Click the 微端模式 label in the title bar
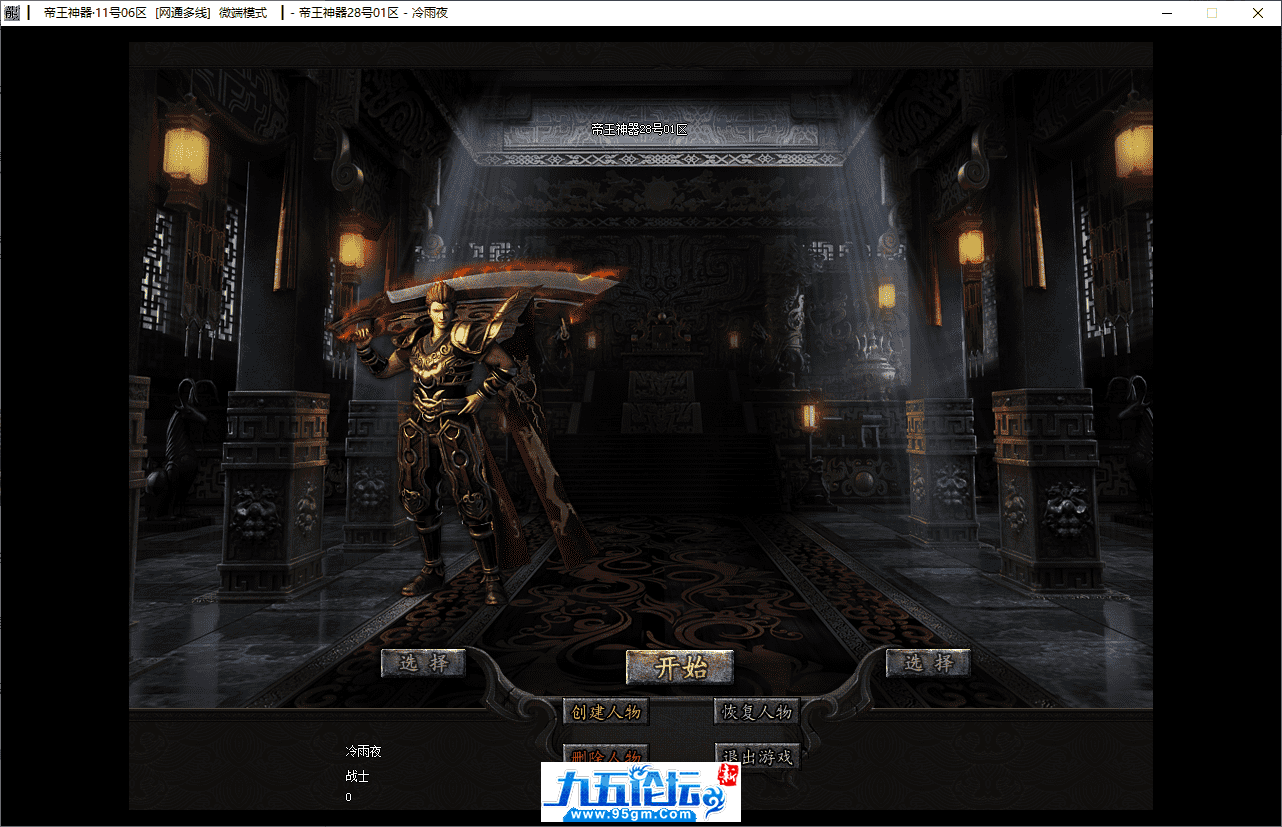Viewport: 1282px width, 827px height. (x=243, y=13)
